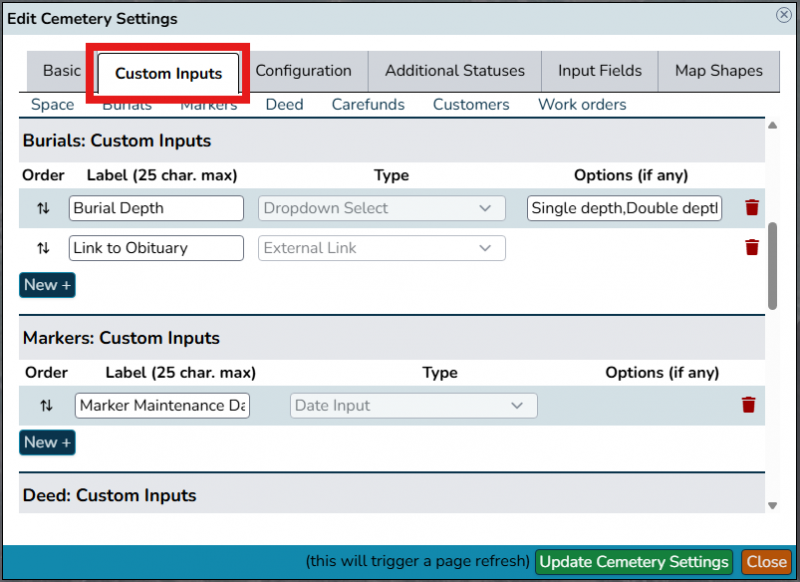
Task: Click the vertical scrollbar thumb
Action: coord(772,266)
